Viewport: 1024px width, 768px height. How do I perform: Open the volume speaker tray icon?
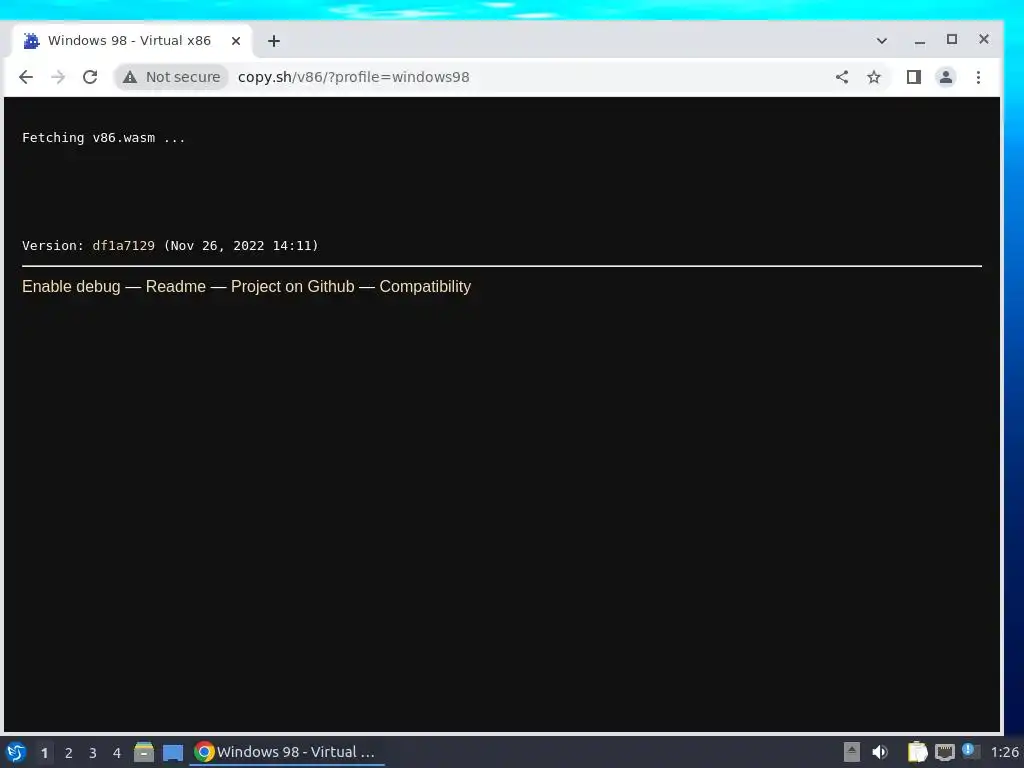click(880, 752)
